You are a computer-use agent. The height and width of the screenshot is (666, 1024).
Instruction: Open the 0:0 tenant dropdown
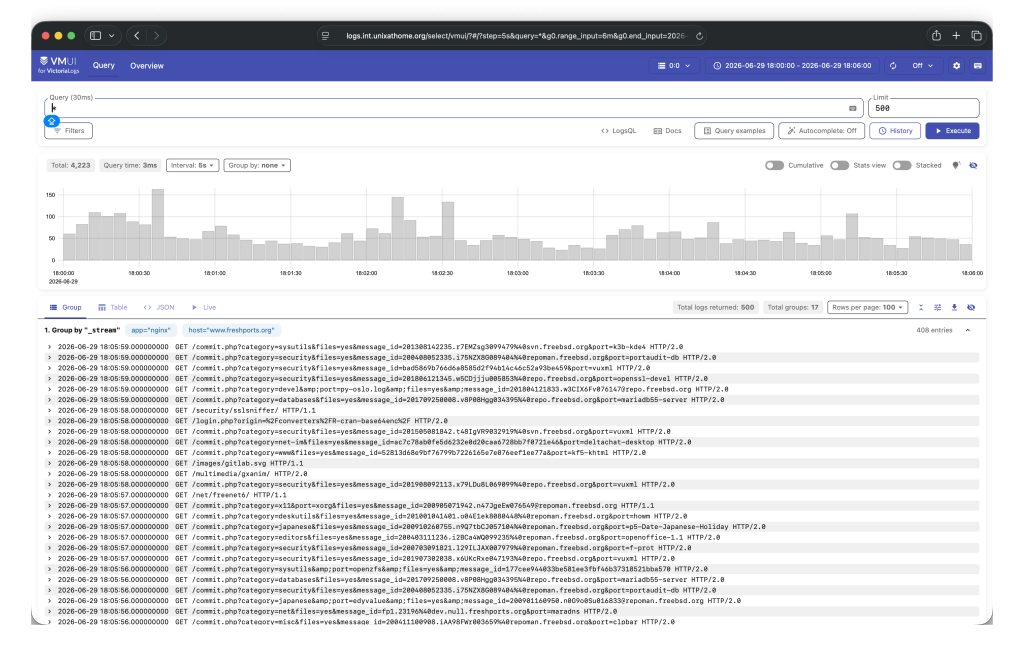pyautogui.click(x=674, y=66)
